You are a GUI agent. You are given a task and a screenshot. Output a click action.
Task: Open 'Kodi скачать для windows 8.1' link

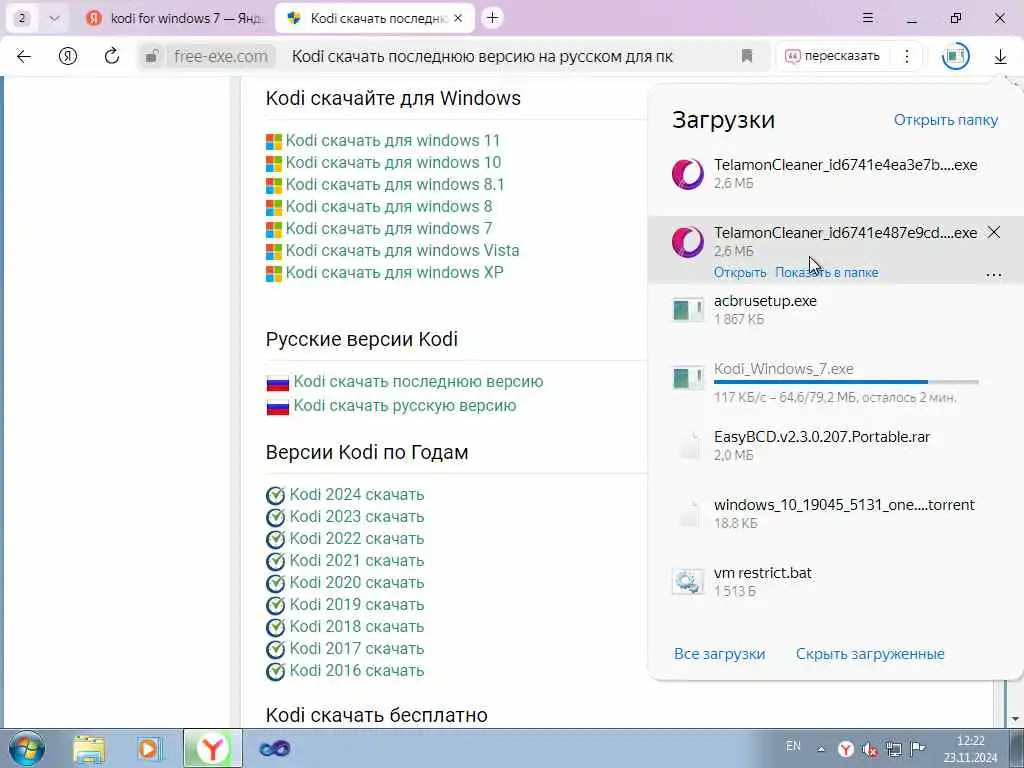[395, 185]
